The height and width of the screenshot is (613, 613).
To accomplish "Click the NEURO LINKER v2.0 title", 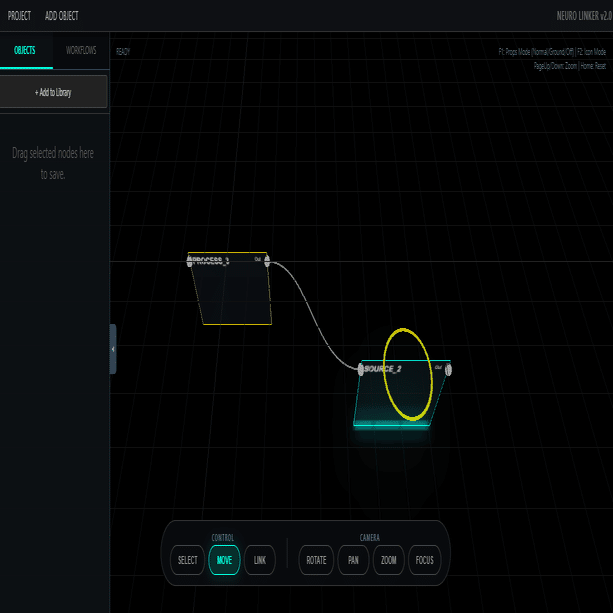I will click(x=584, y=16).
